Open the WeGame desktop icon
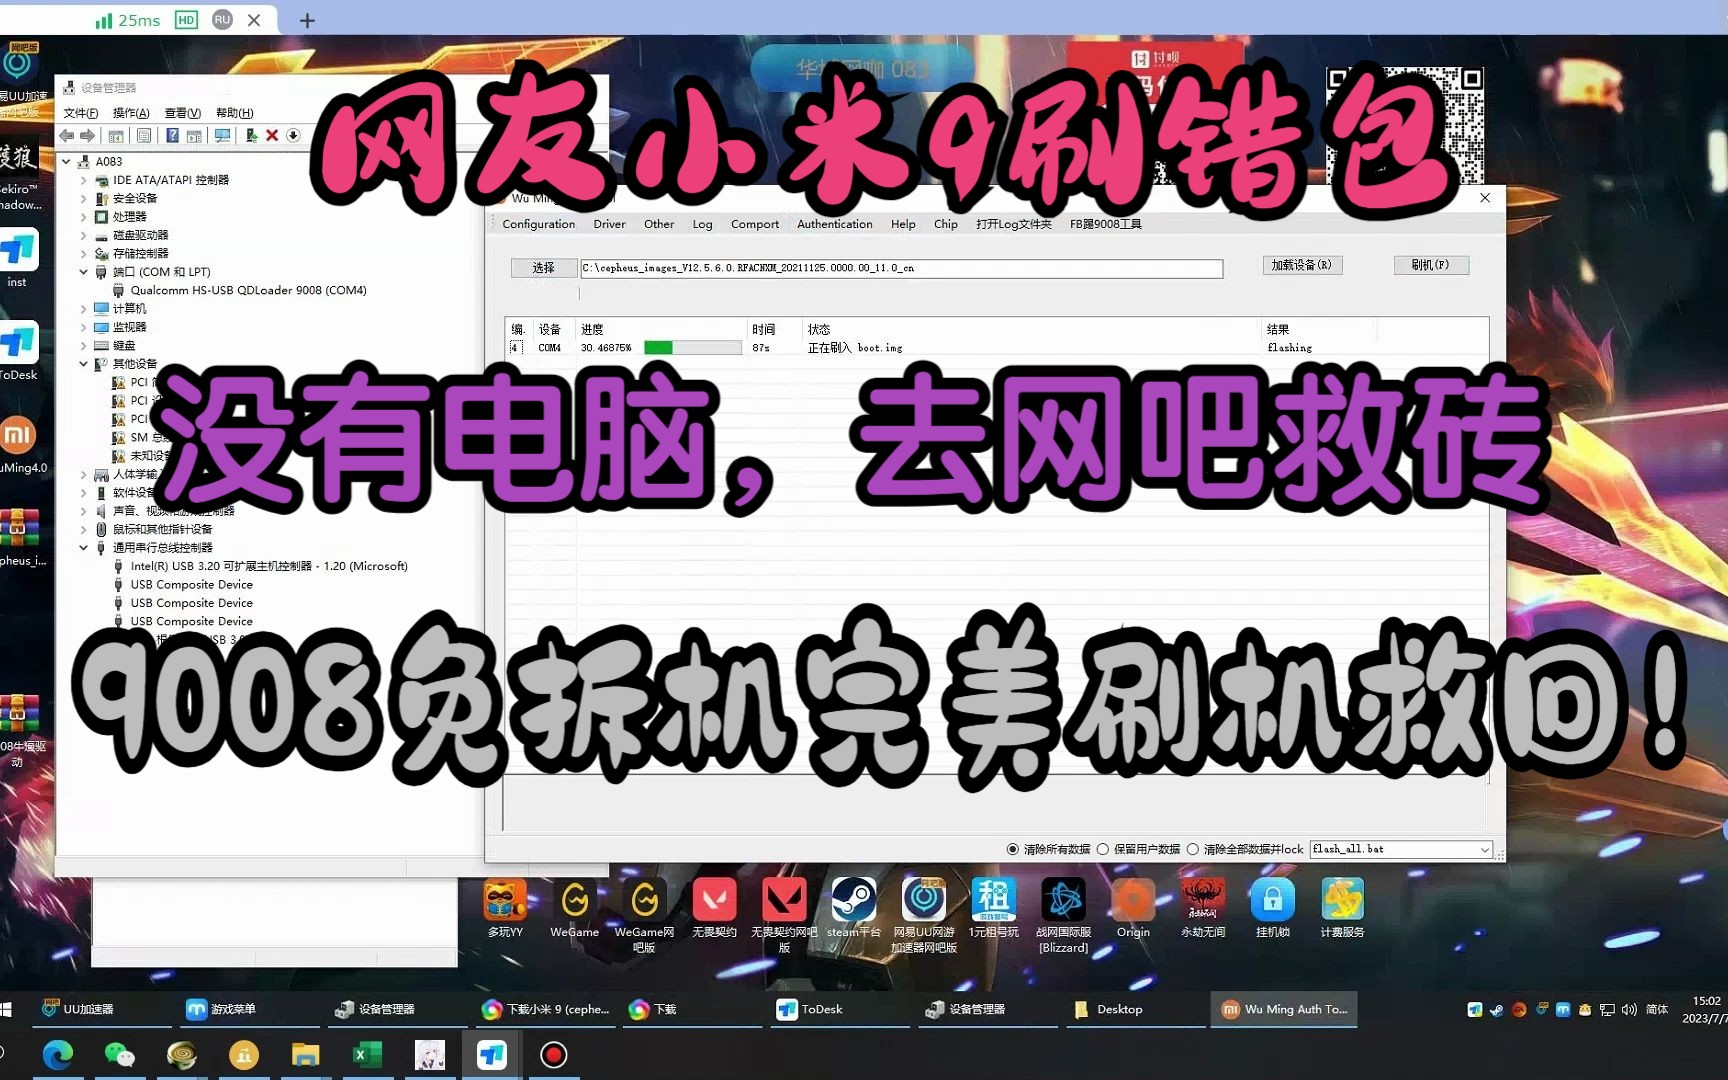1728x1080 pixels. [x=574, y=900]
